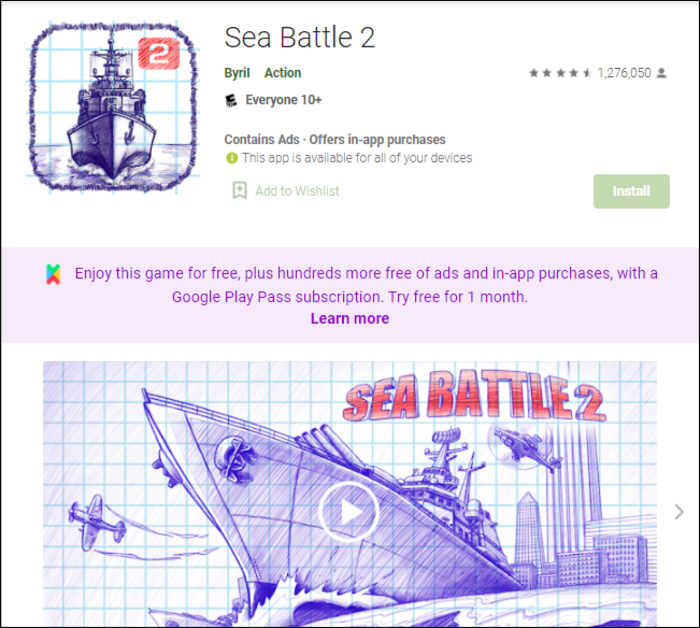
Task: Click the Everyone 10+ content rating text
Action: pyautogui.click(x=283, y=100)
